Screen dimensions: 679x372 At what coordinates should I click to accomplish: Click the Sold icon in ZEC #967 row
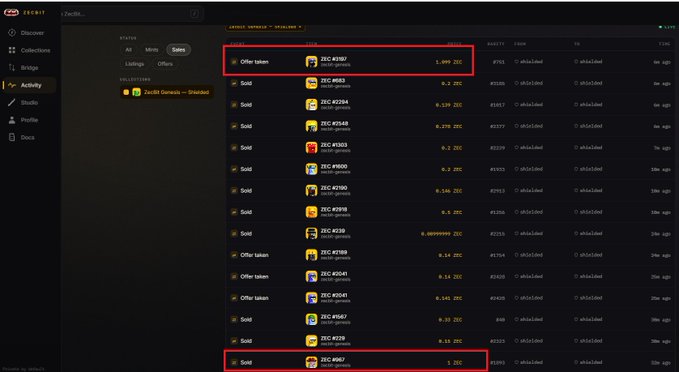234,362
